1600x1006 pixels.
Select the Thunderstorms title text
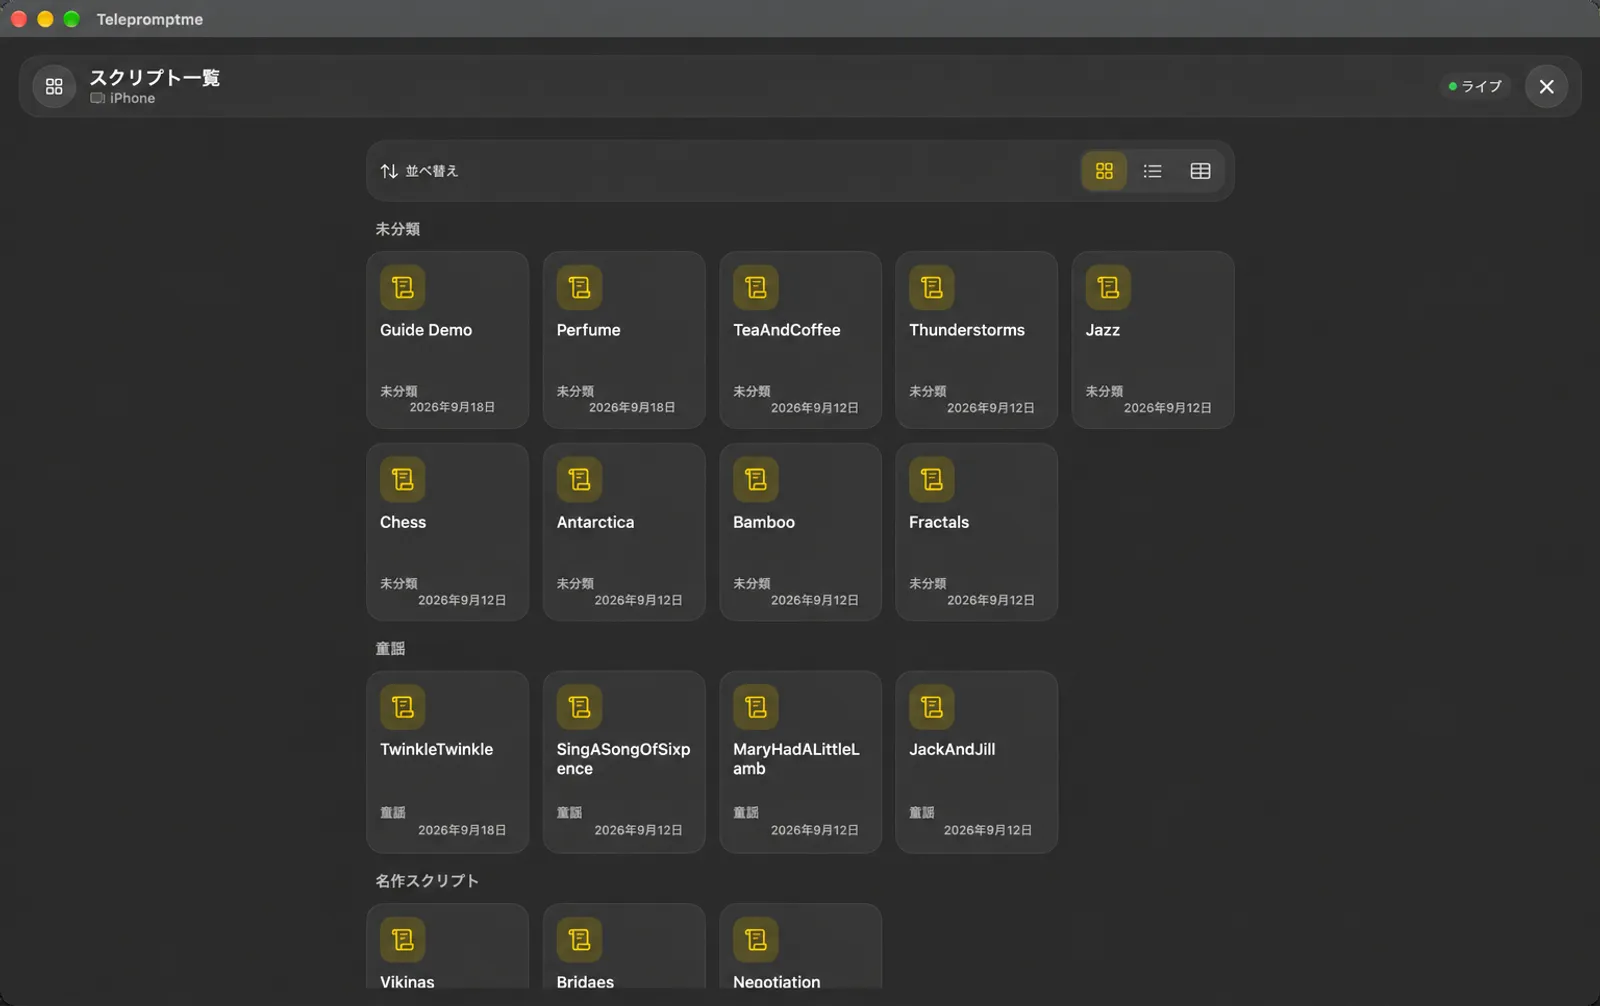pyautogui.click(x=967, y=330)
